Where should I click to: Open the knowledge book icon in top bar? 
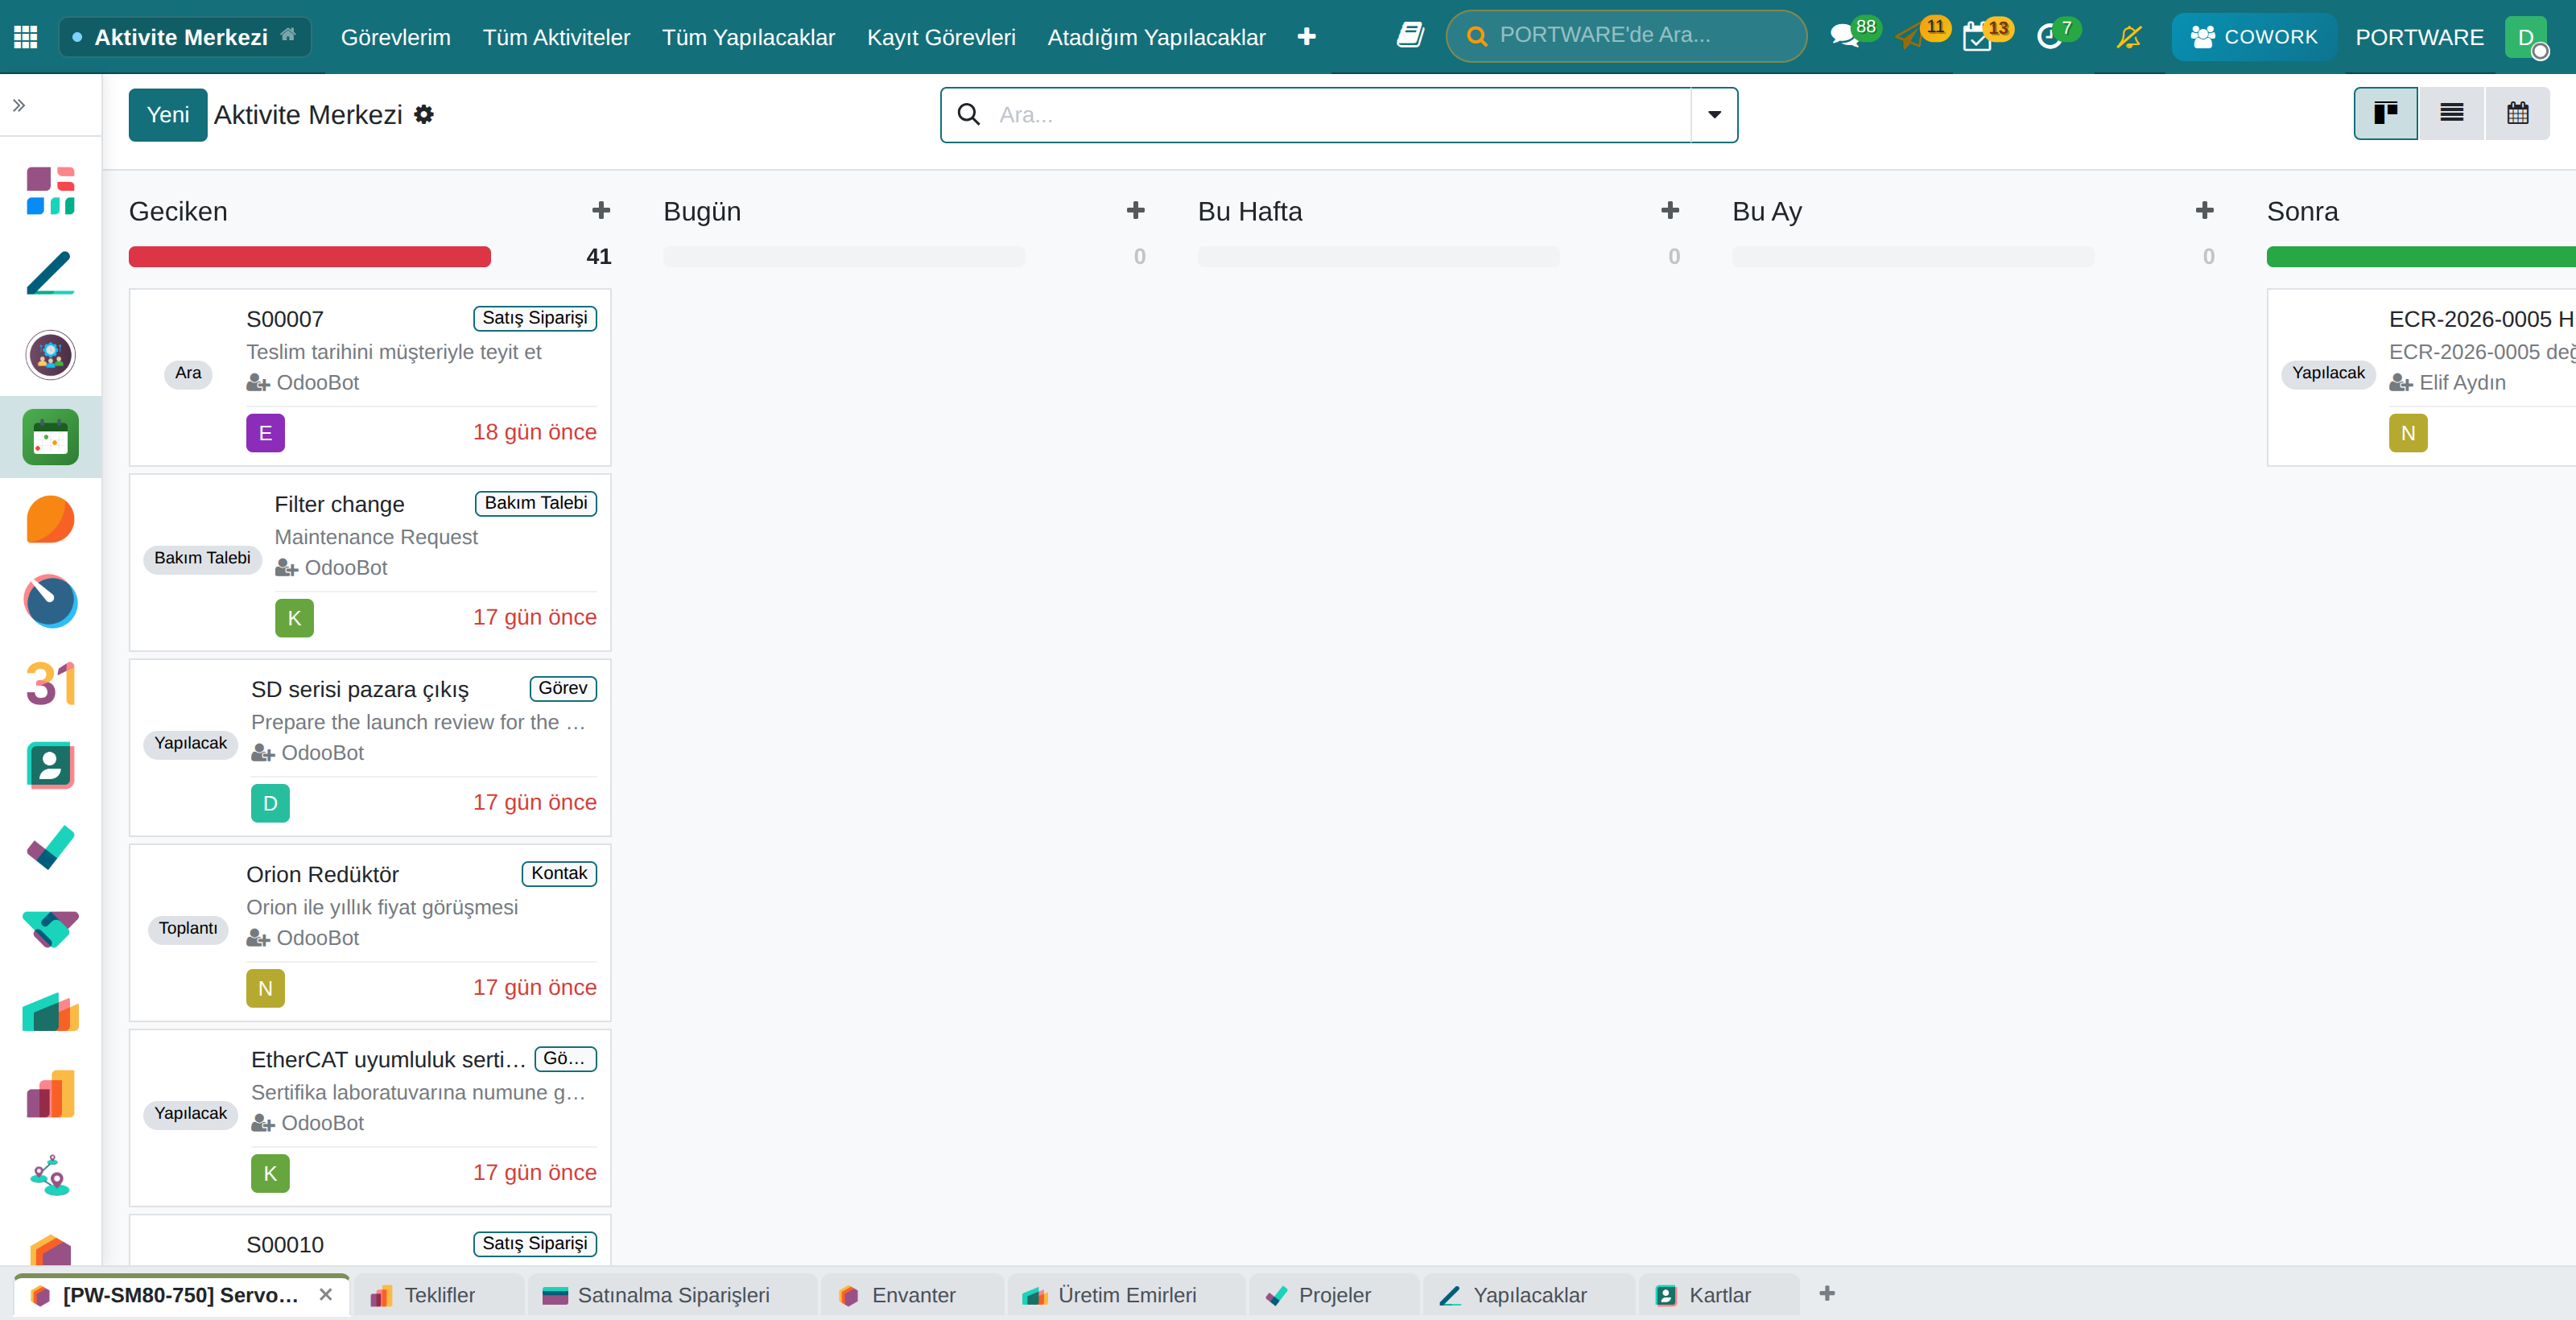(1410, 36)
